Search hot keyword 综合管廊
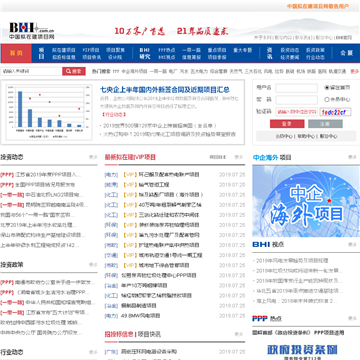The height and width of the screenshot is (360, 360). [219, 71]
